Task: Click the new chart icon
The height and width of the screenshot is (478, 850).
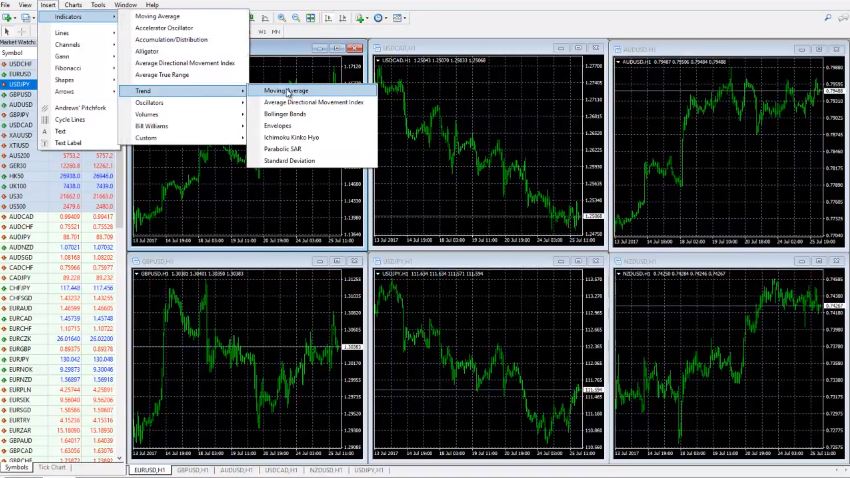Action: 8,18
